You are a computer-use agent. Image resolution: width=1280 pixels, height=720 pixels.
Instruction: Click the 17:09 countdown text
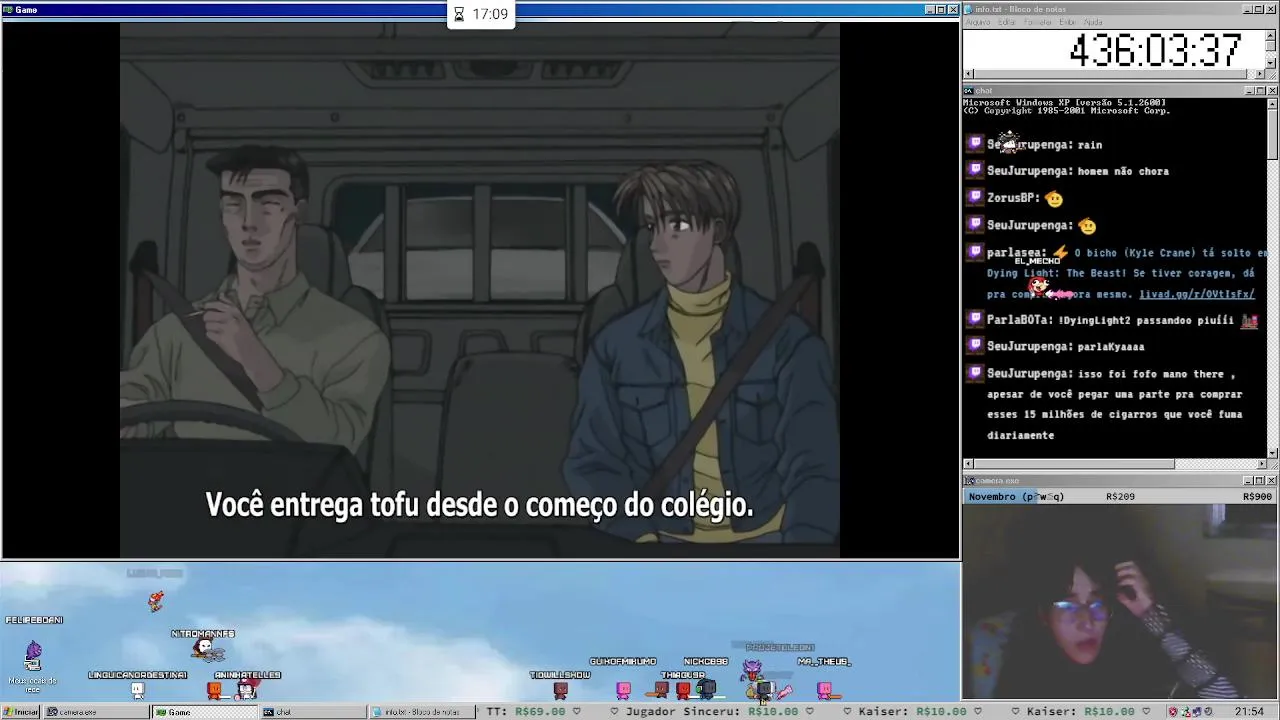coord(490,14)
